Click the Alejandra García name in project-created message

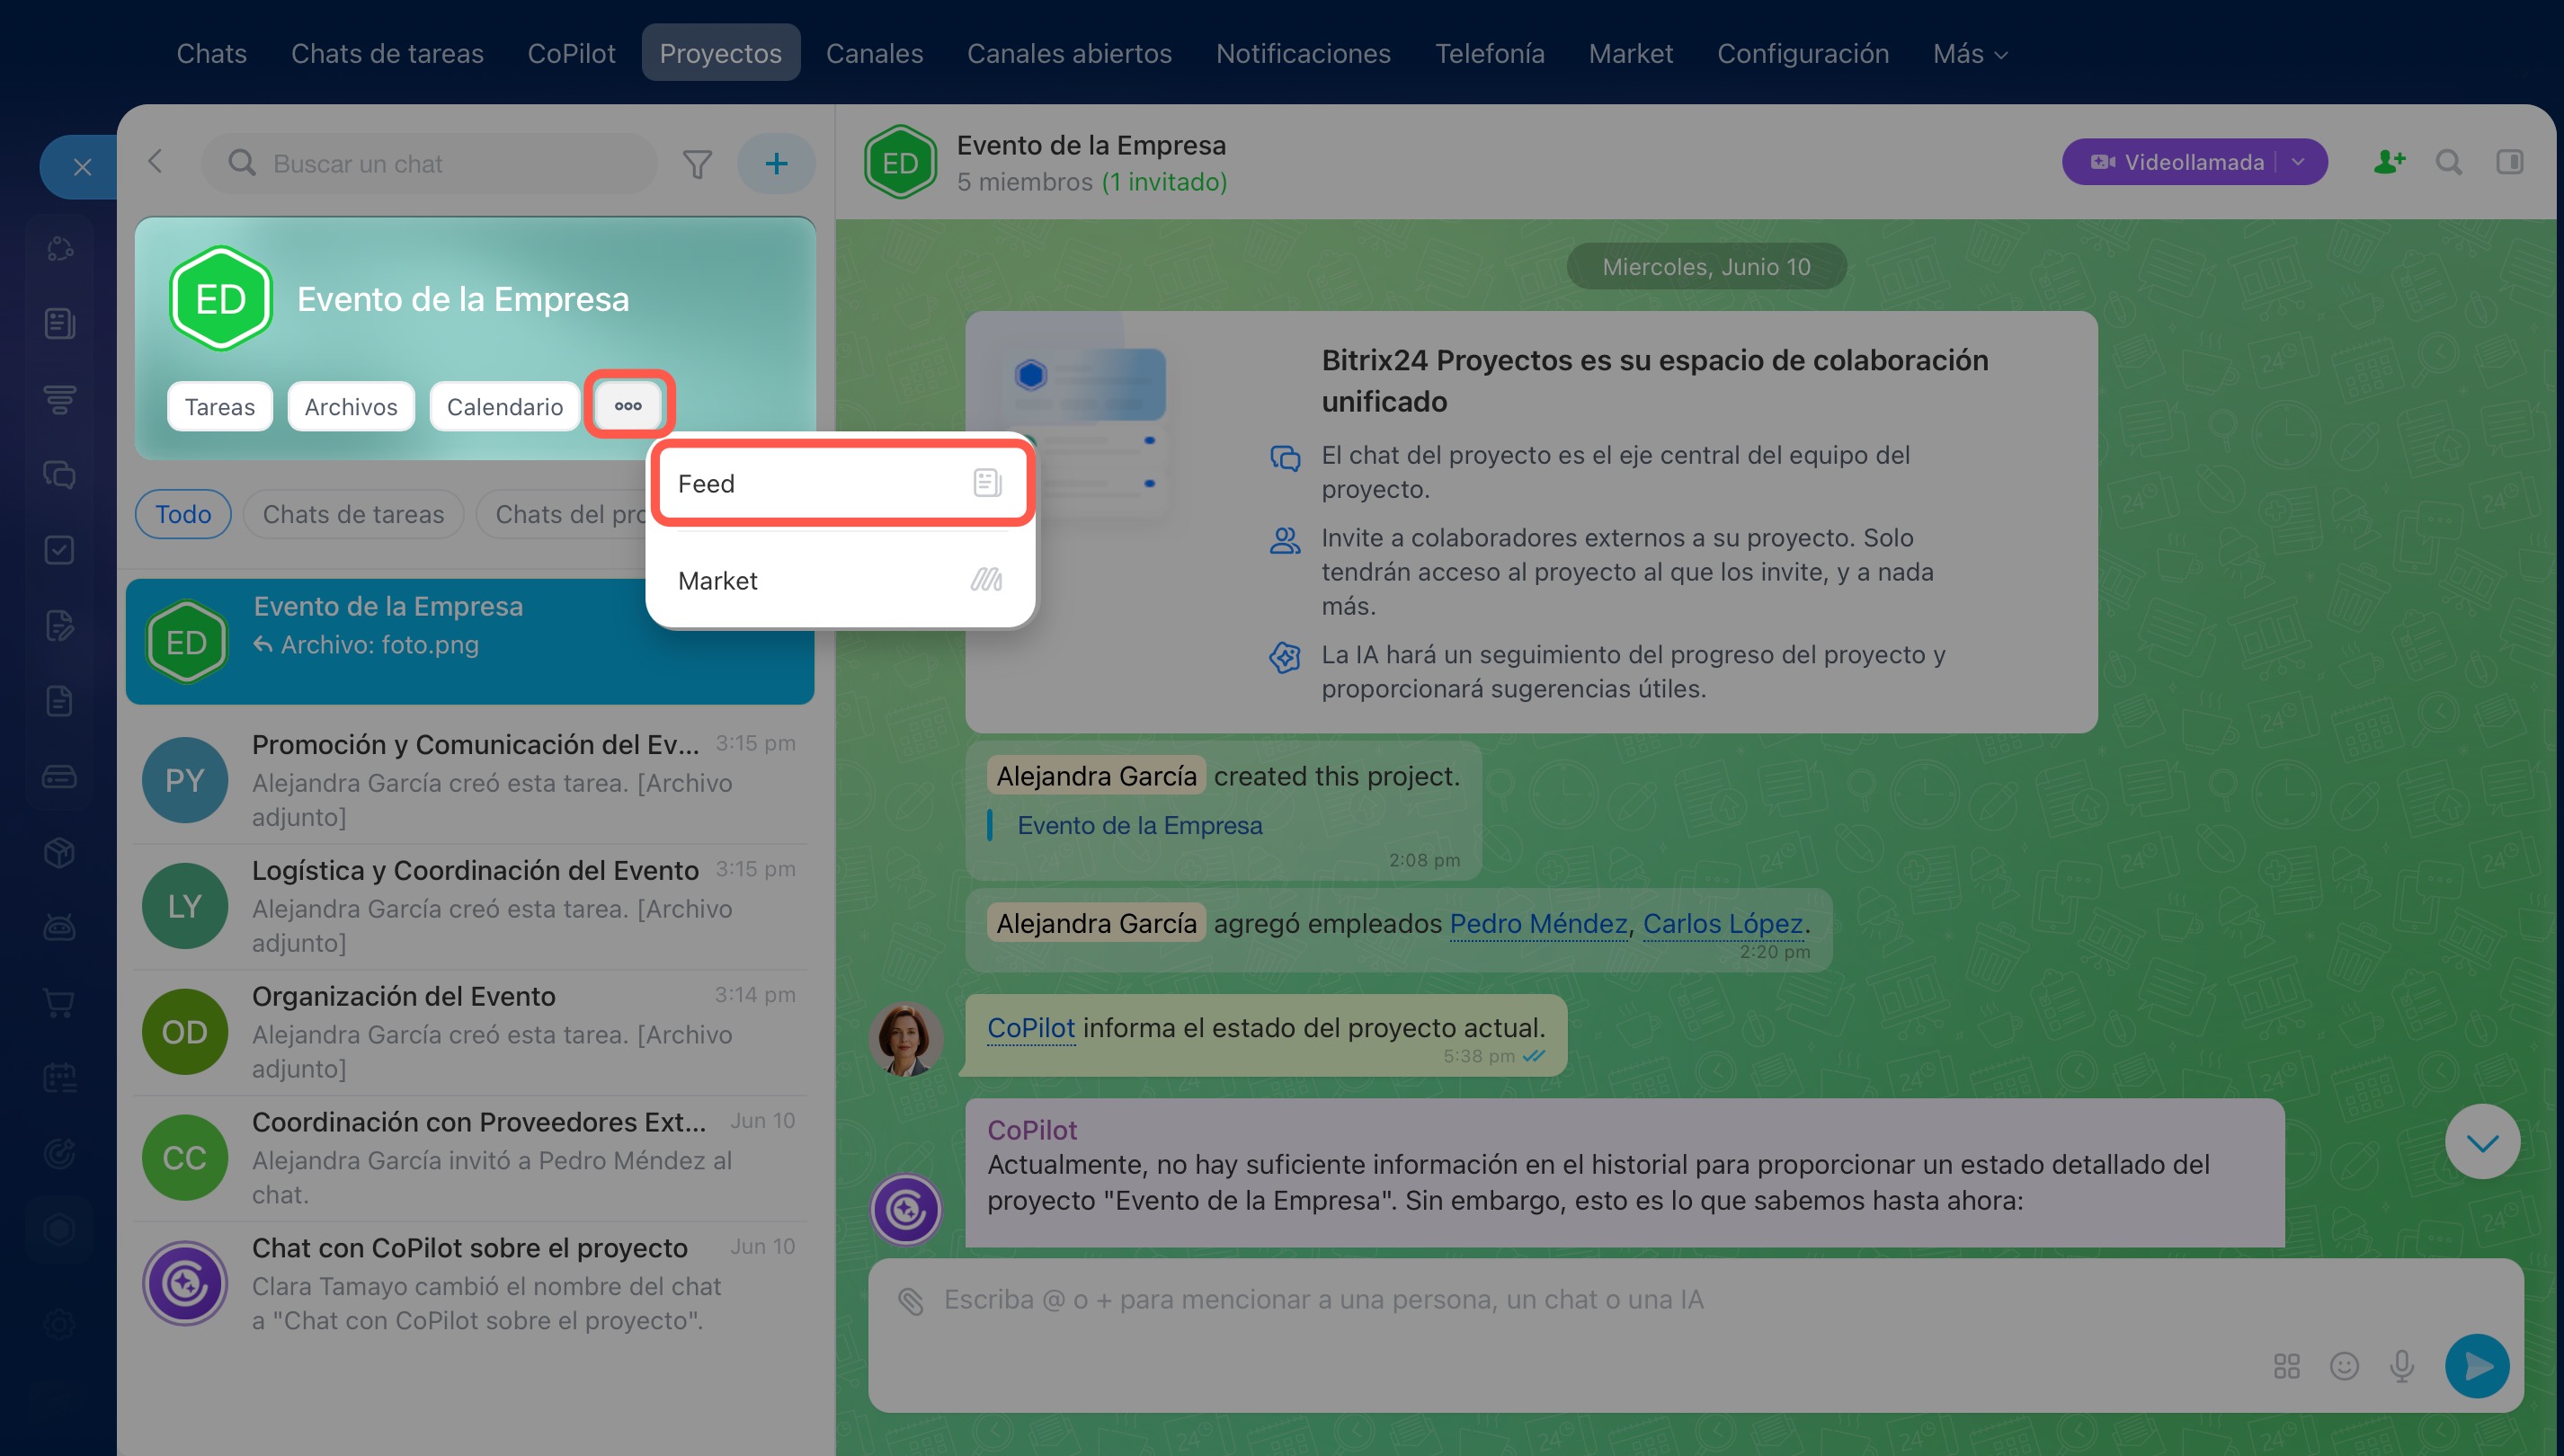coord(1096,777)
